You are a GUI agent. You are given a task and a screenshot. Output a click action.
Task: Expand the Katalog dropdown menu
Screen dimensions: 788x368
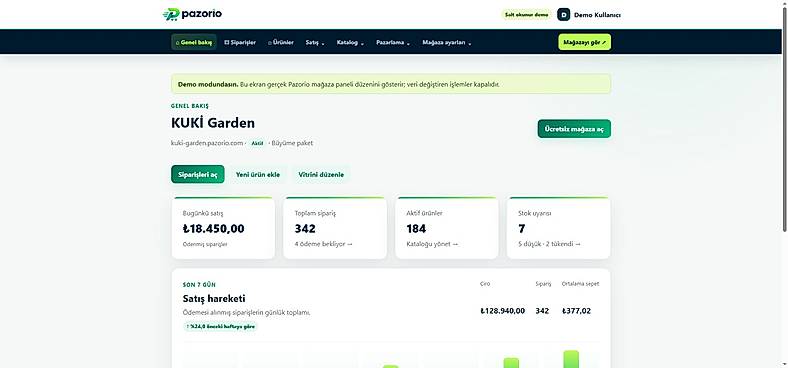[x=350, y=43]
